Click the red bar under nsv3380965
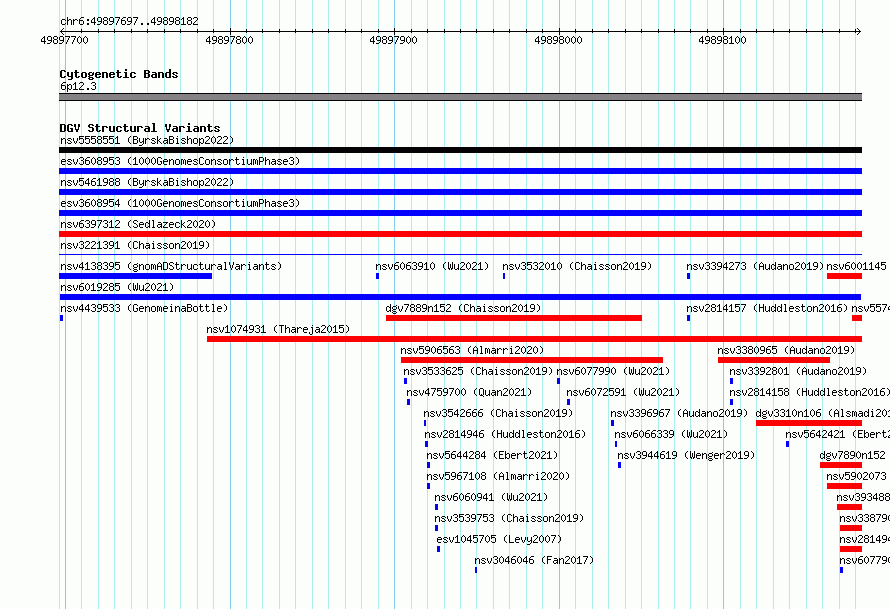This screenshot has width=890, height=609. click(774, 360)
